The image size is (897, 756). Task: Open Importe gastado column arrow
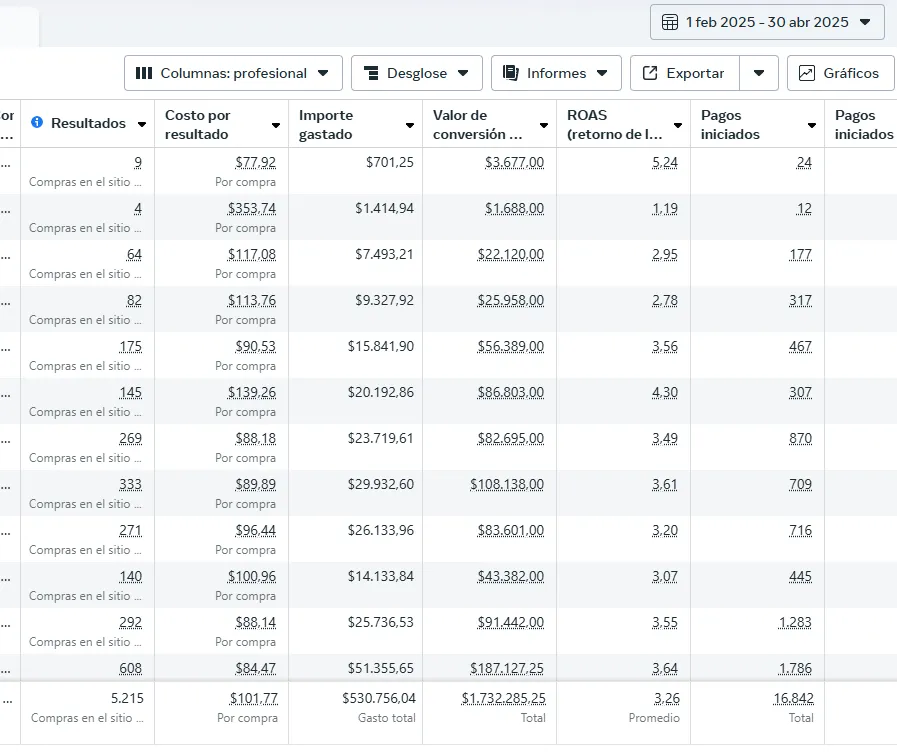click(410, 125)
